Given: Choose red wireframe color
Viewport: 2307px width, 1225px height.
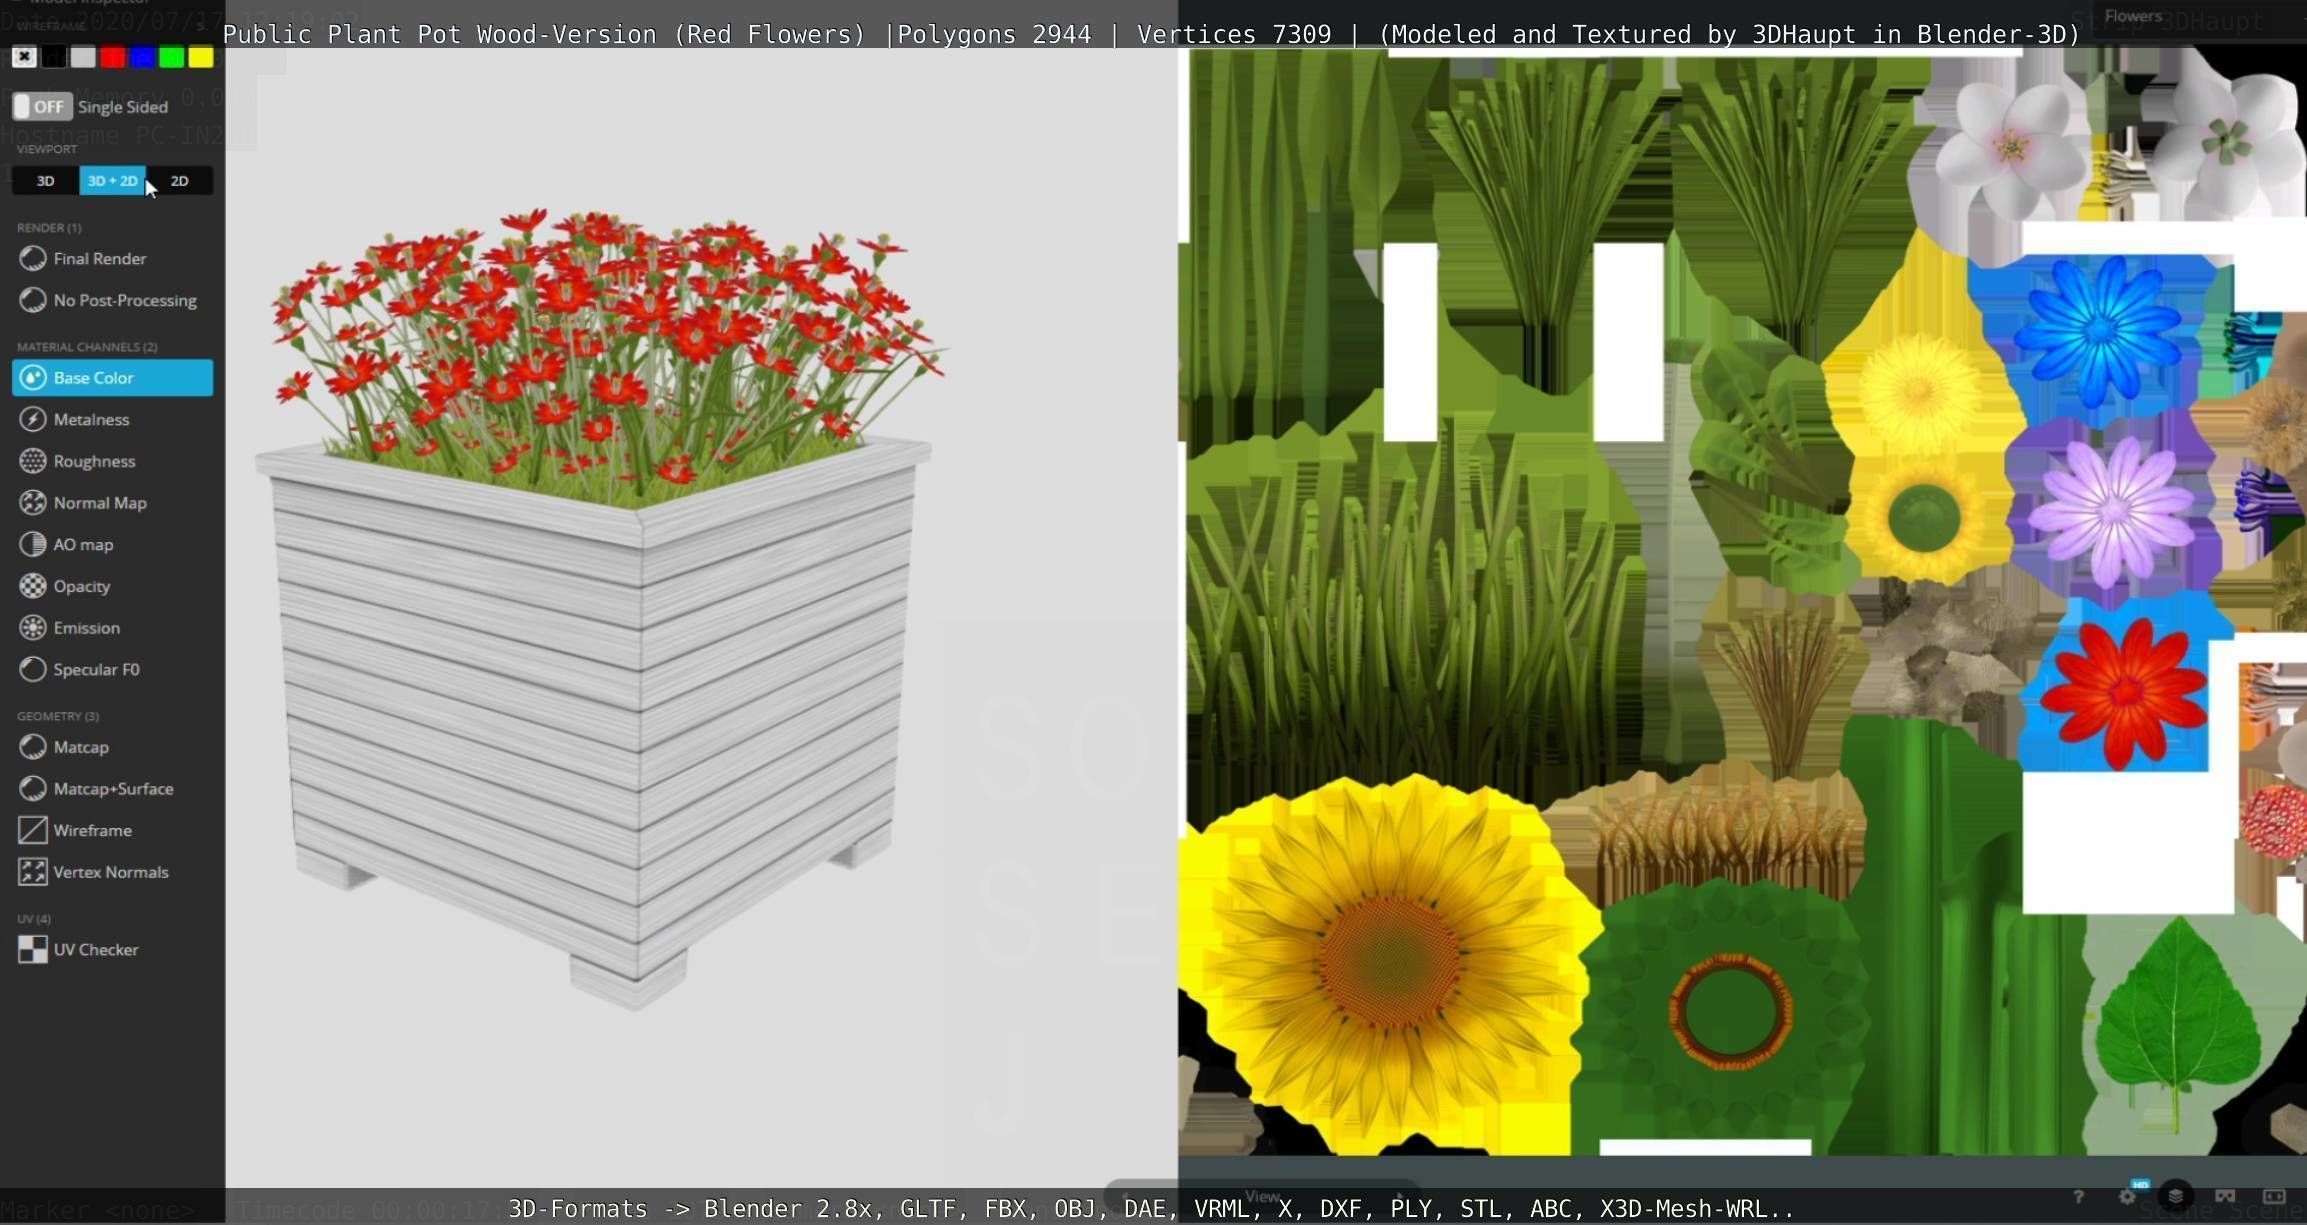Looking at the screenshot, I should click(113, 57).
